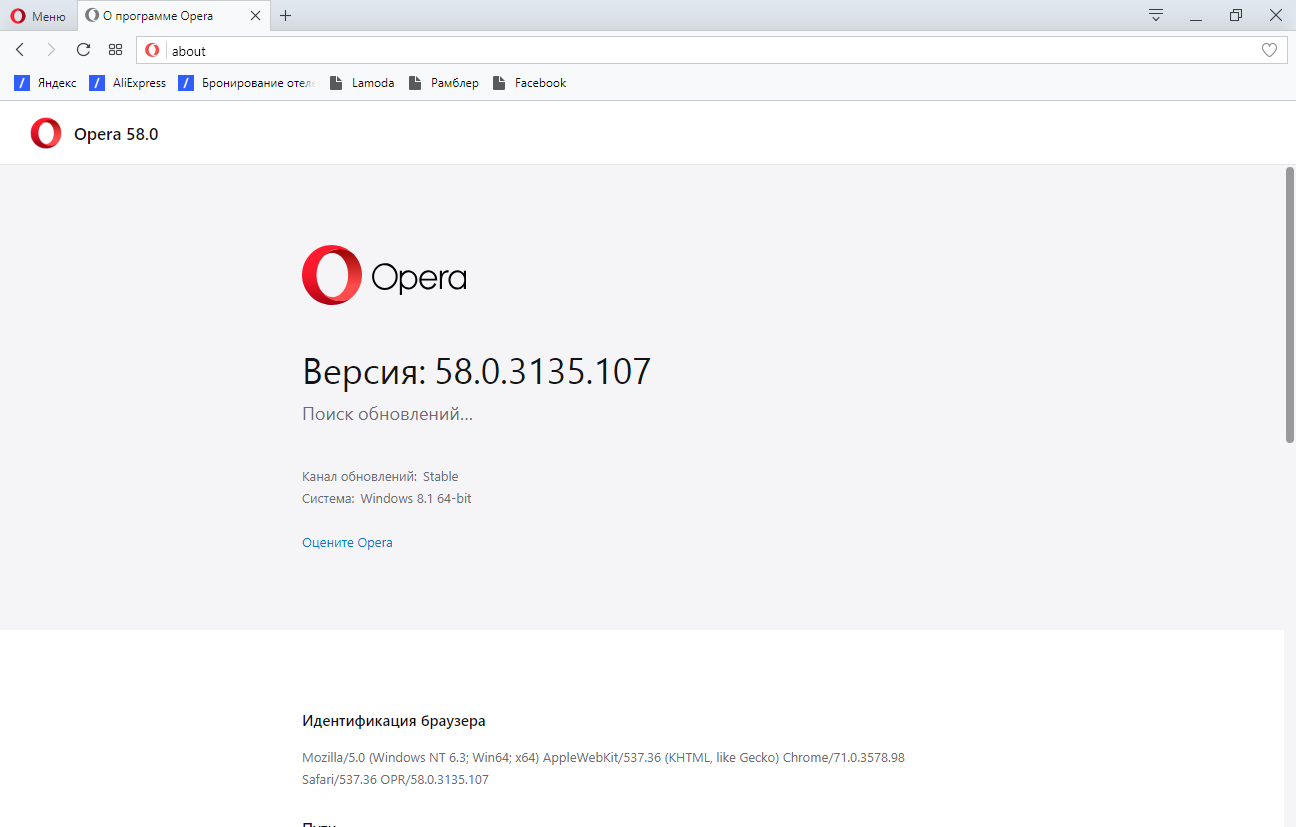Select the 'О программе Opera' tab
The height and width of the screenshot is (827, 1296).
point(160,16)
